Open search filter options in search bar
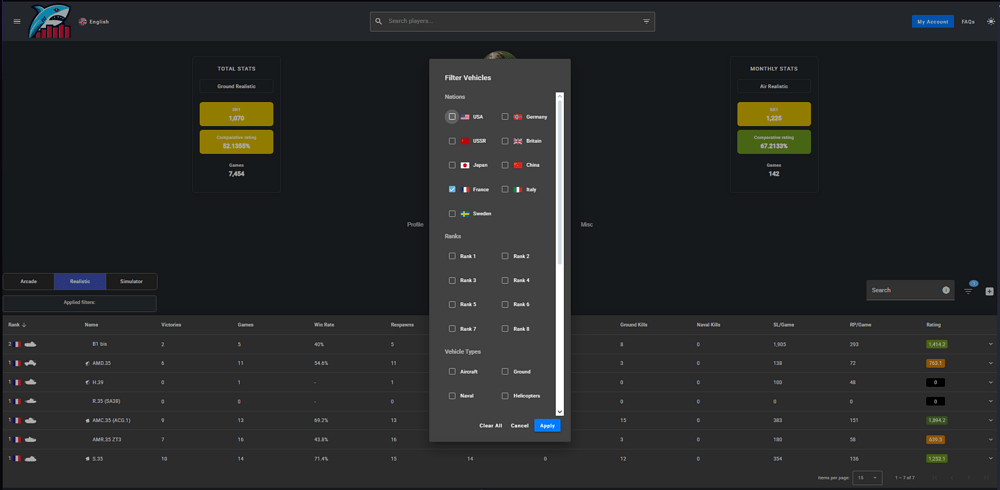1000x490 pixels. click(646, 21)
